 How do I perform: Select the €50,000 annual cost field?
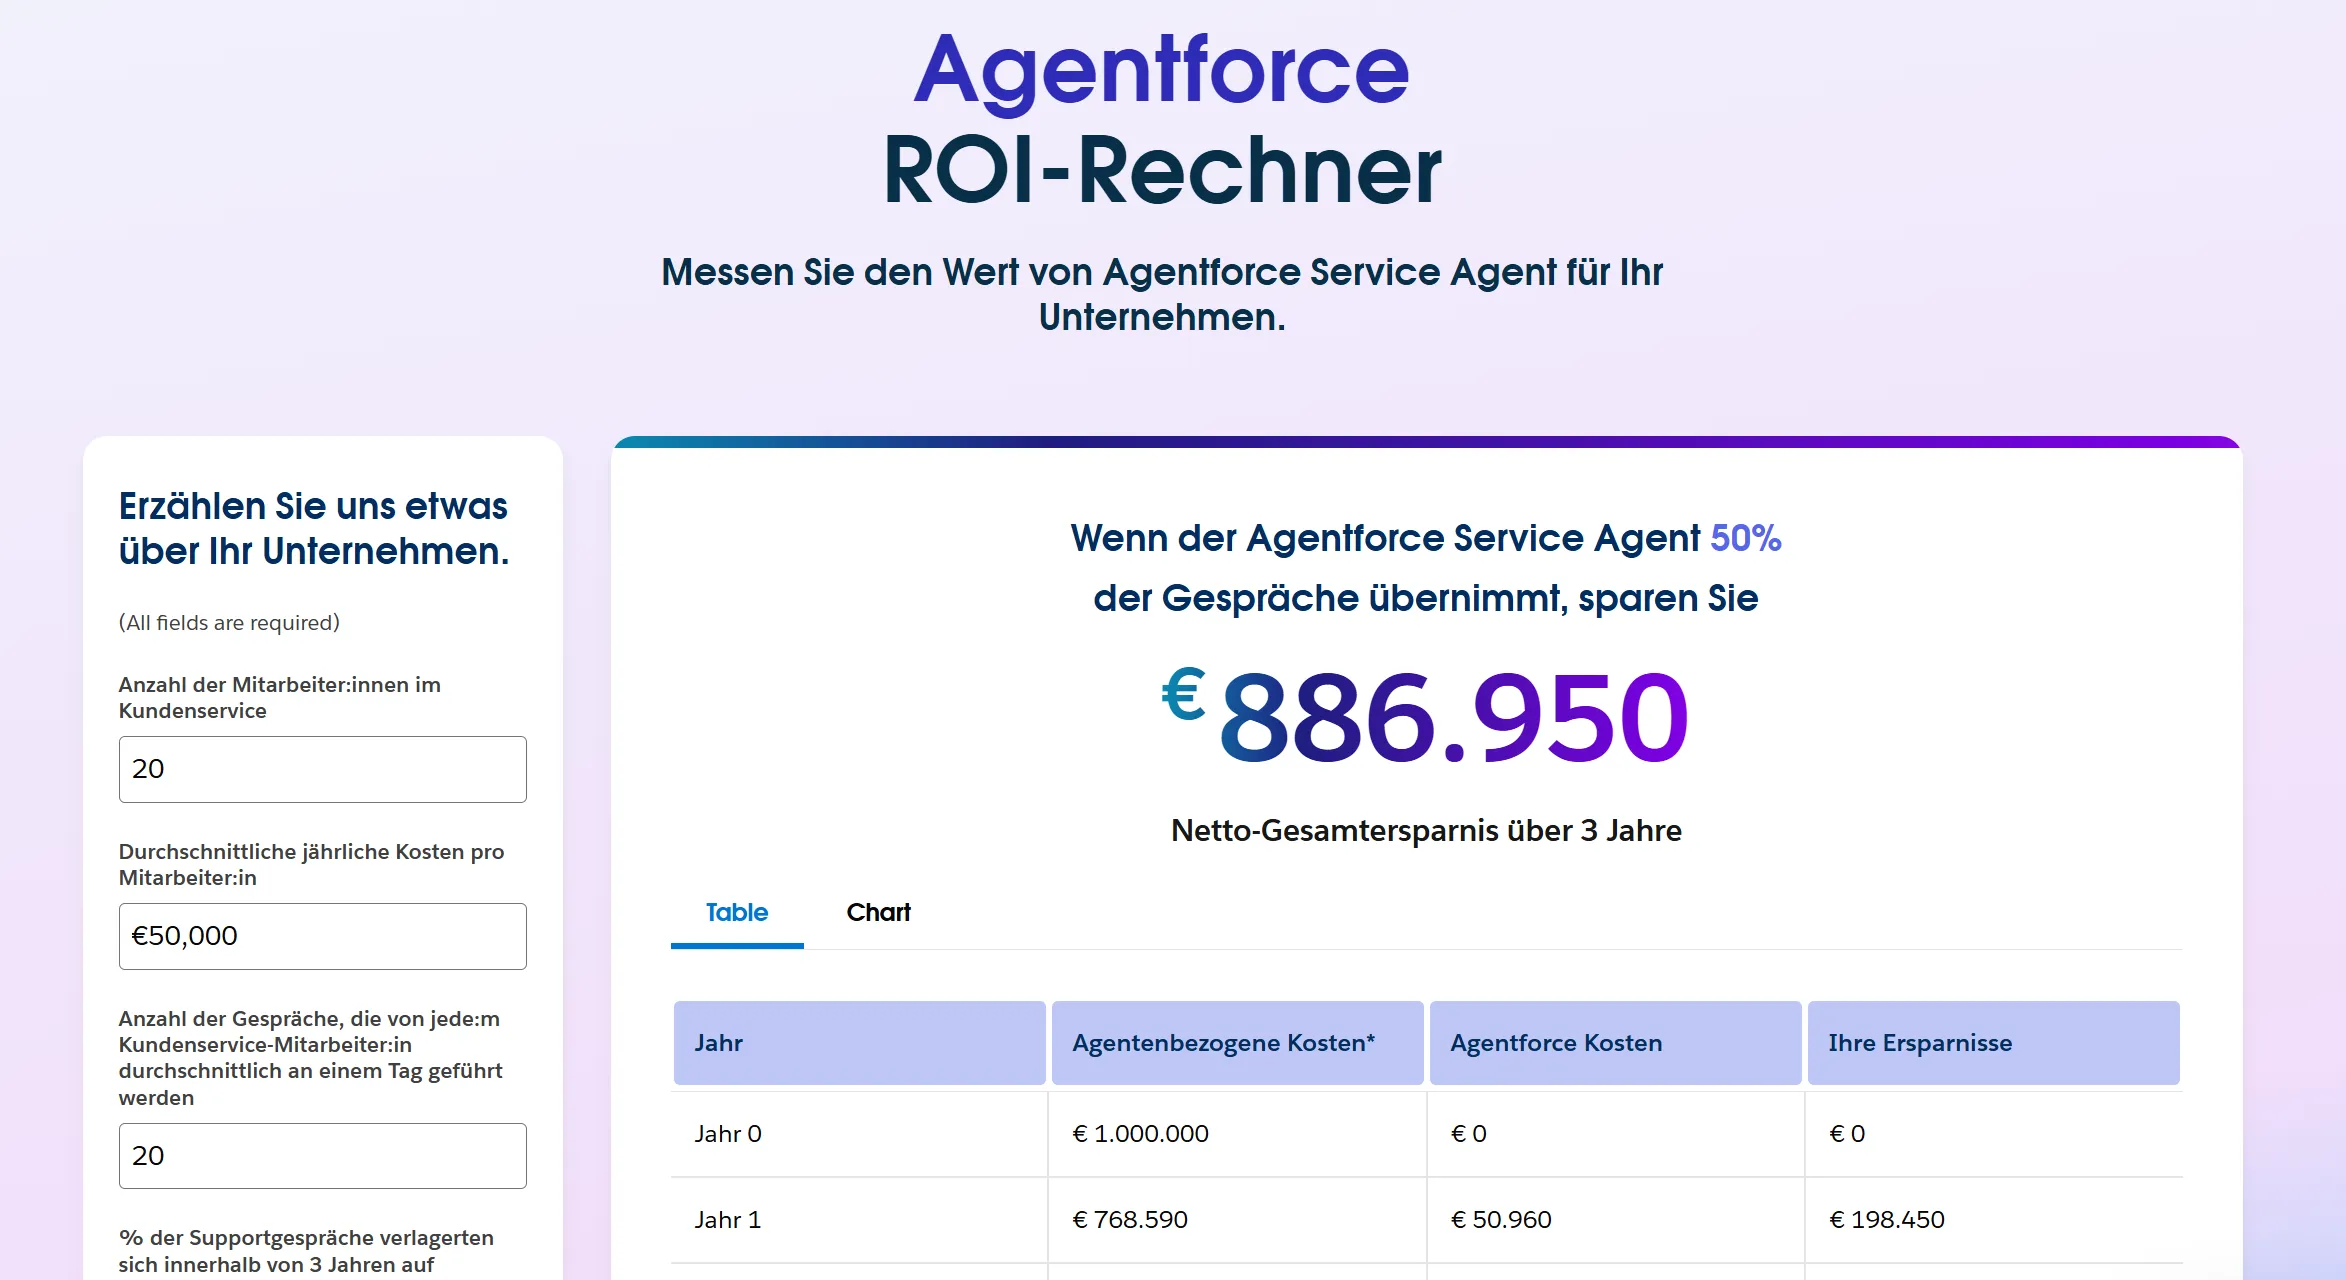[322, 935]
